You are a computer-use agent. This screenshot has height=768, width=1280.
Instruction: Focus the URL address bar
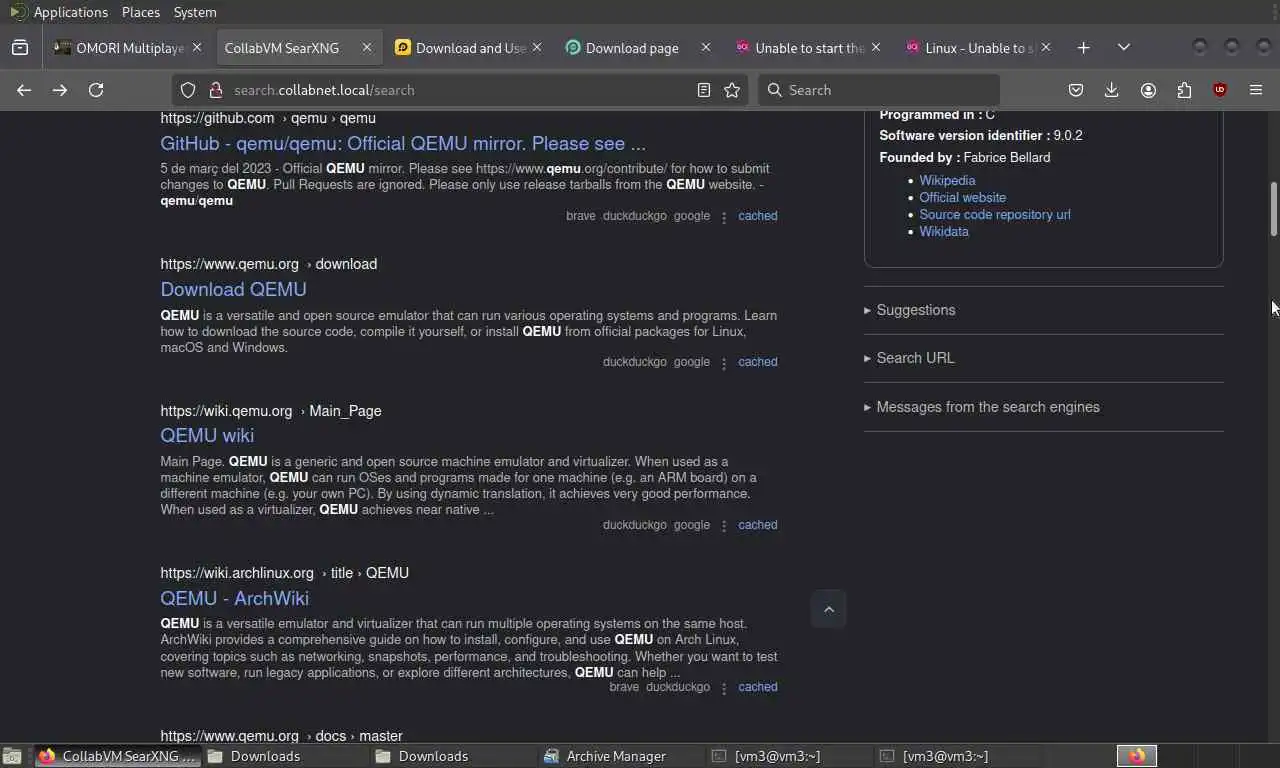coord(460,90)
